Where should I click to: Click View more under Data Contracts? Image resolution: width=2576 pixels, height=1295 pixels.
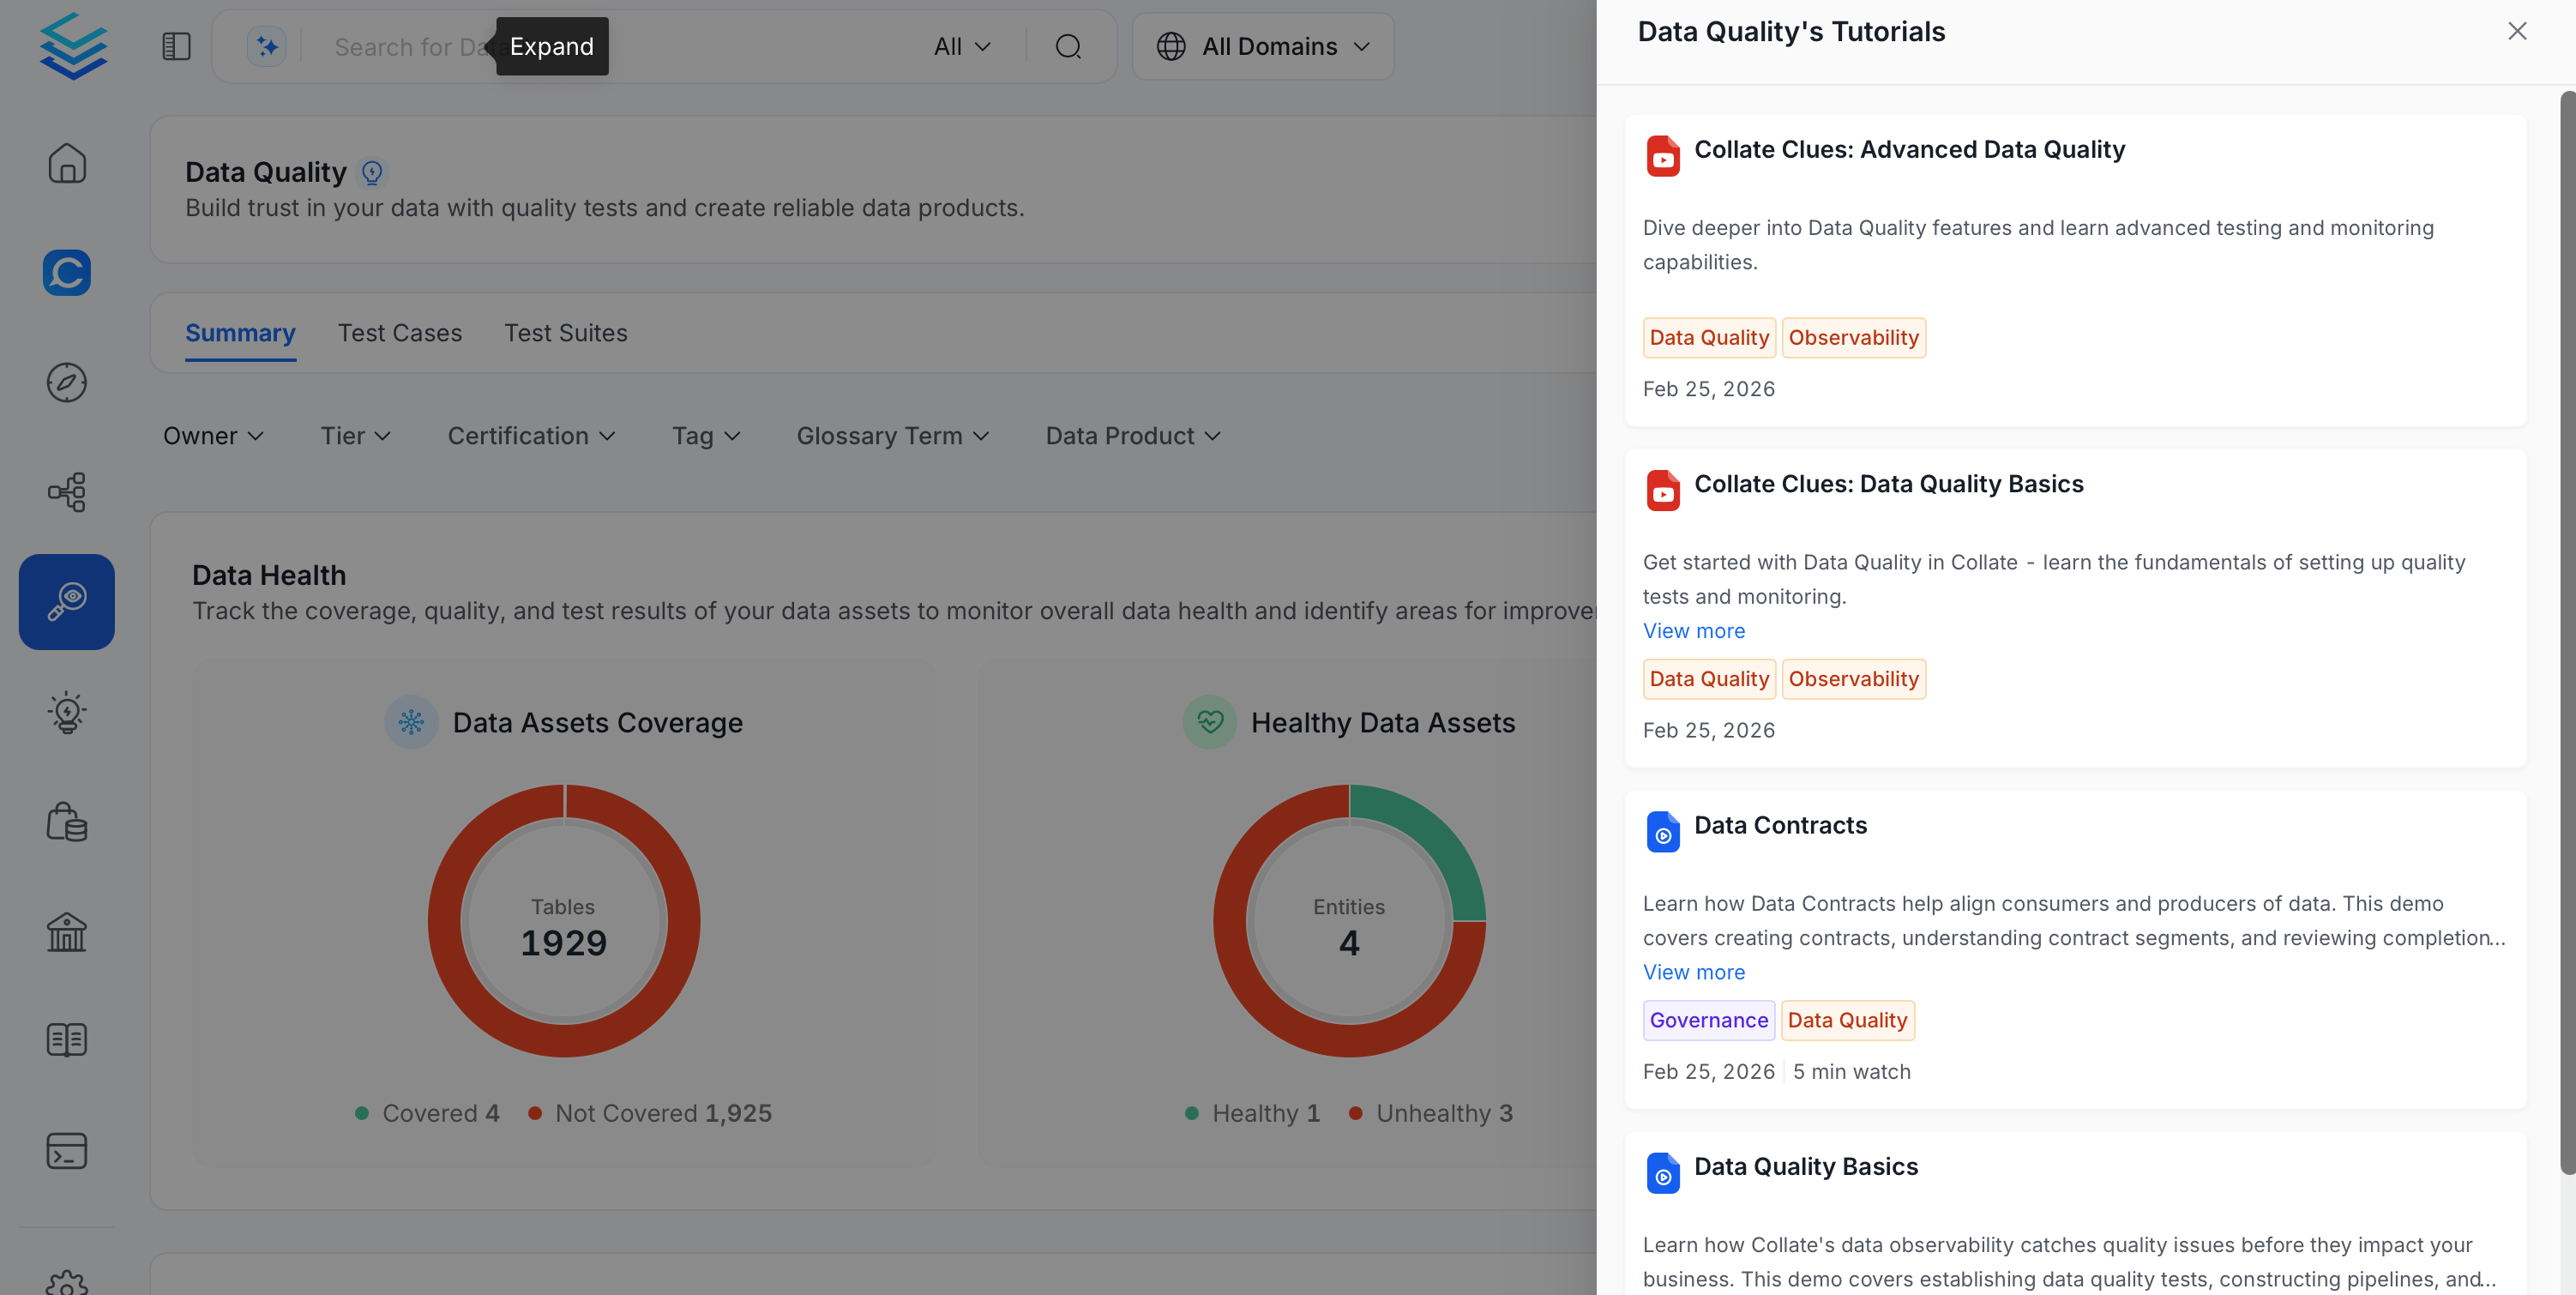click(1694, 972)
